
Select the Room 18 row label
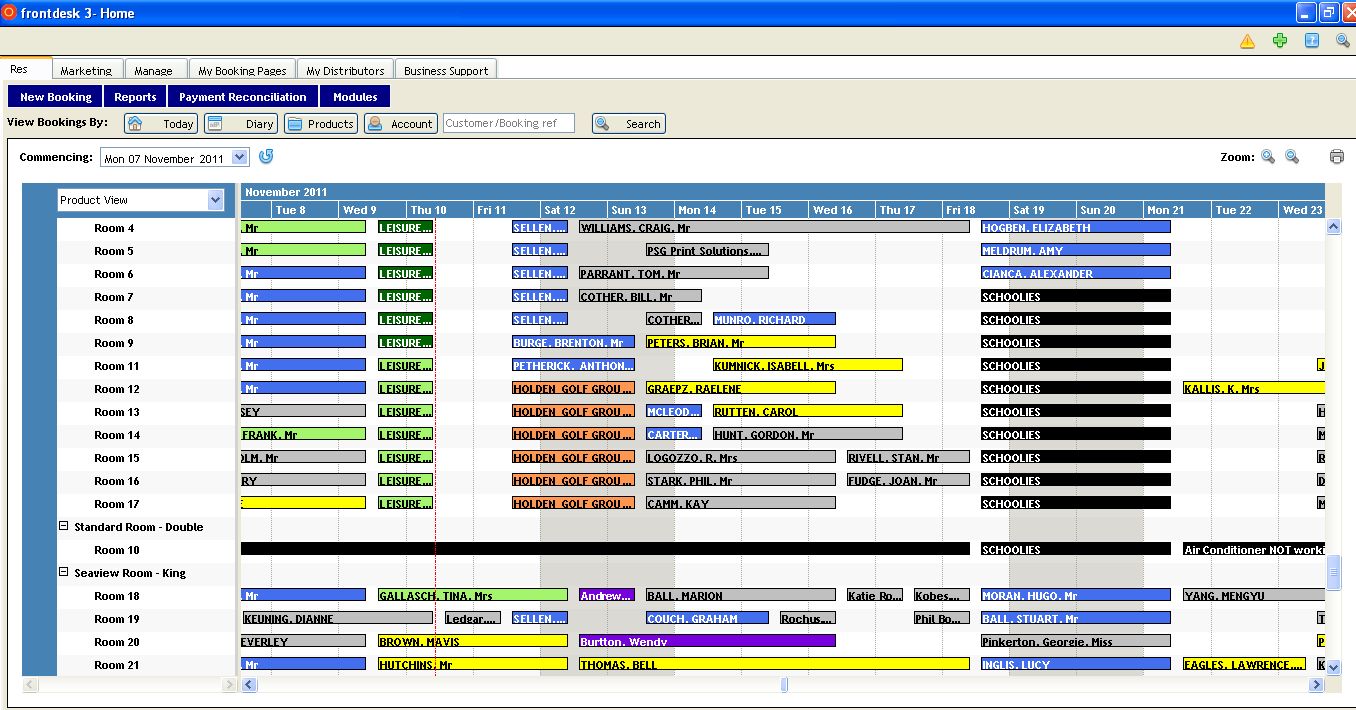pos(117,596)
